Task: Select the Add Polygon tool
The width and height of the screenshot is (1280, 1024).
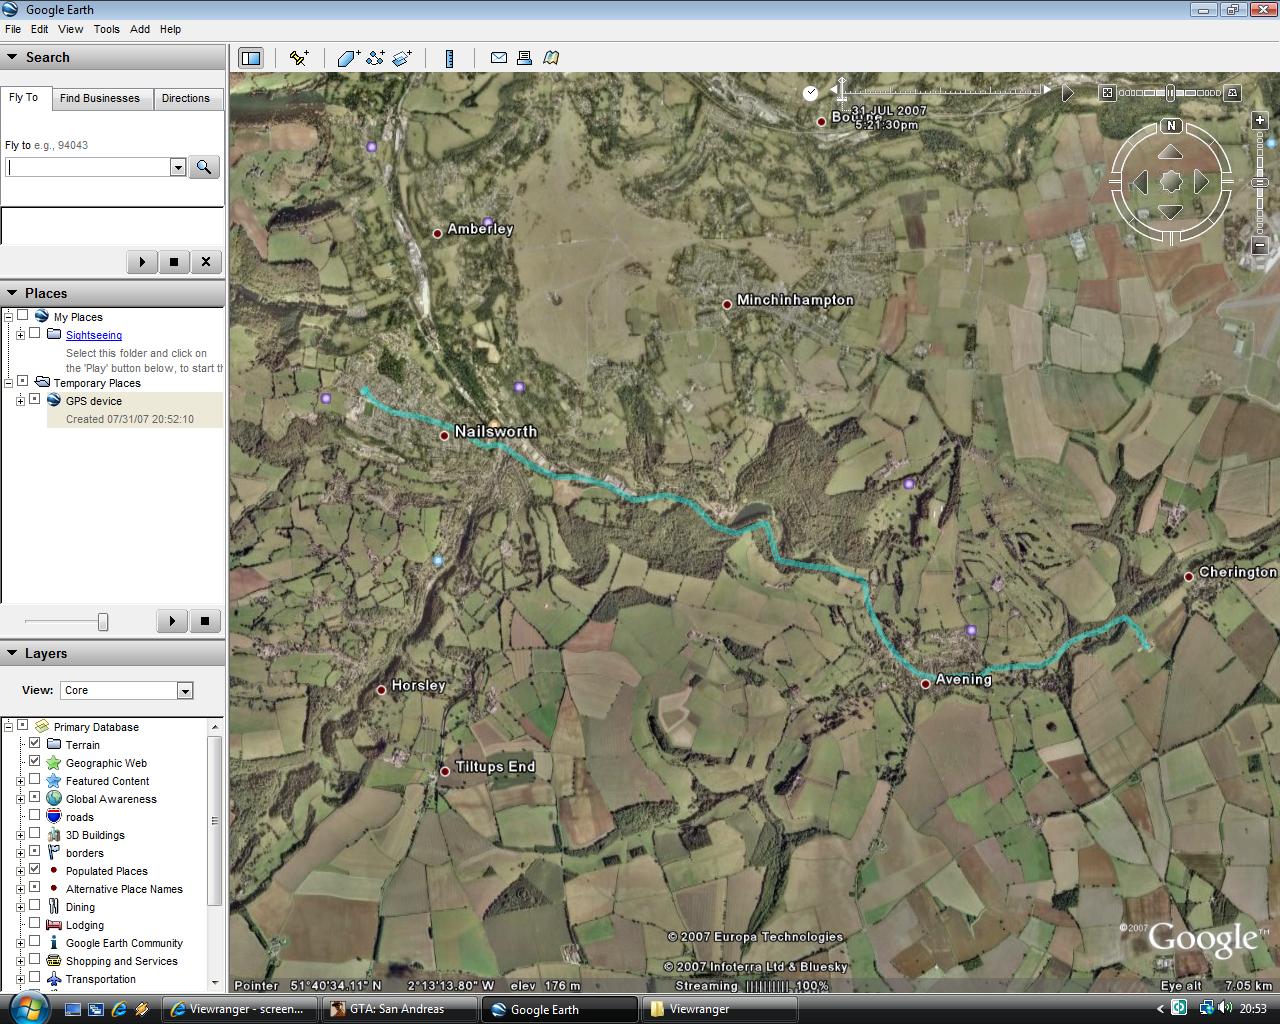Action: 348,58
